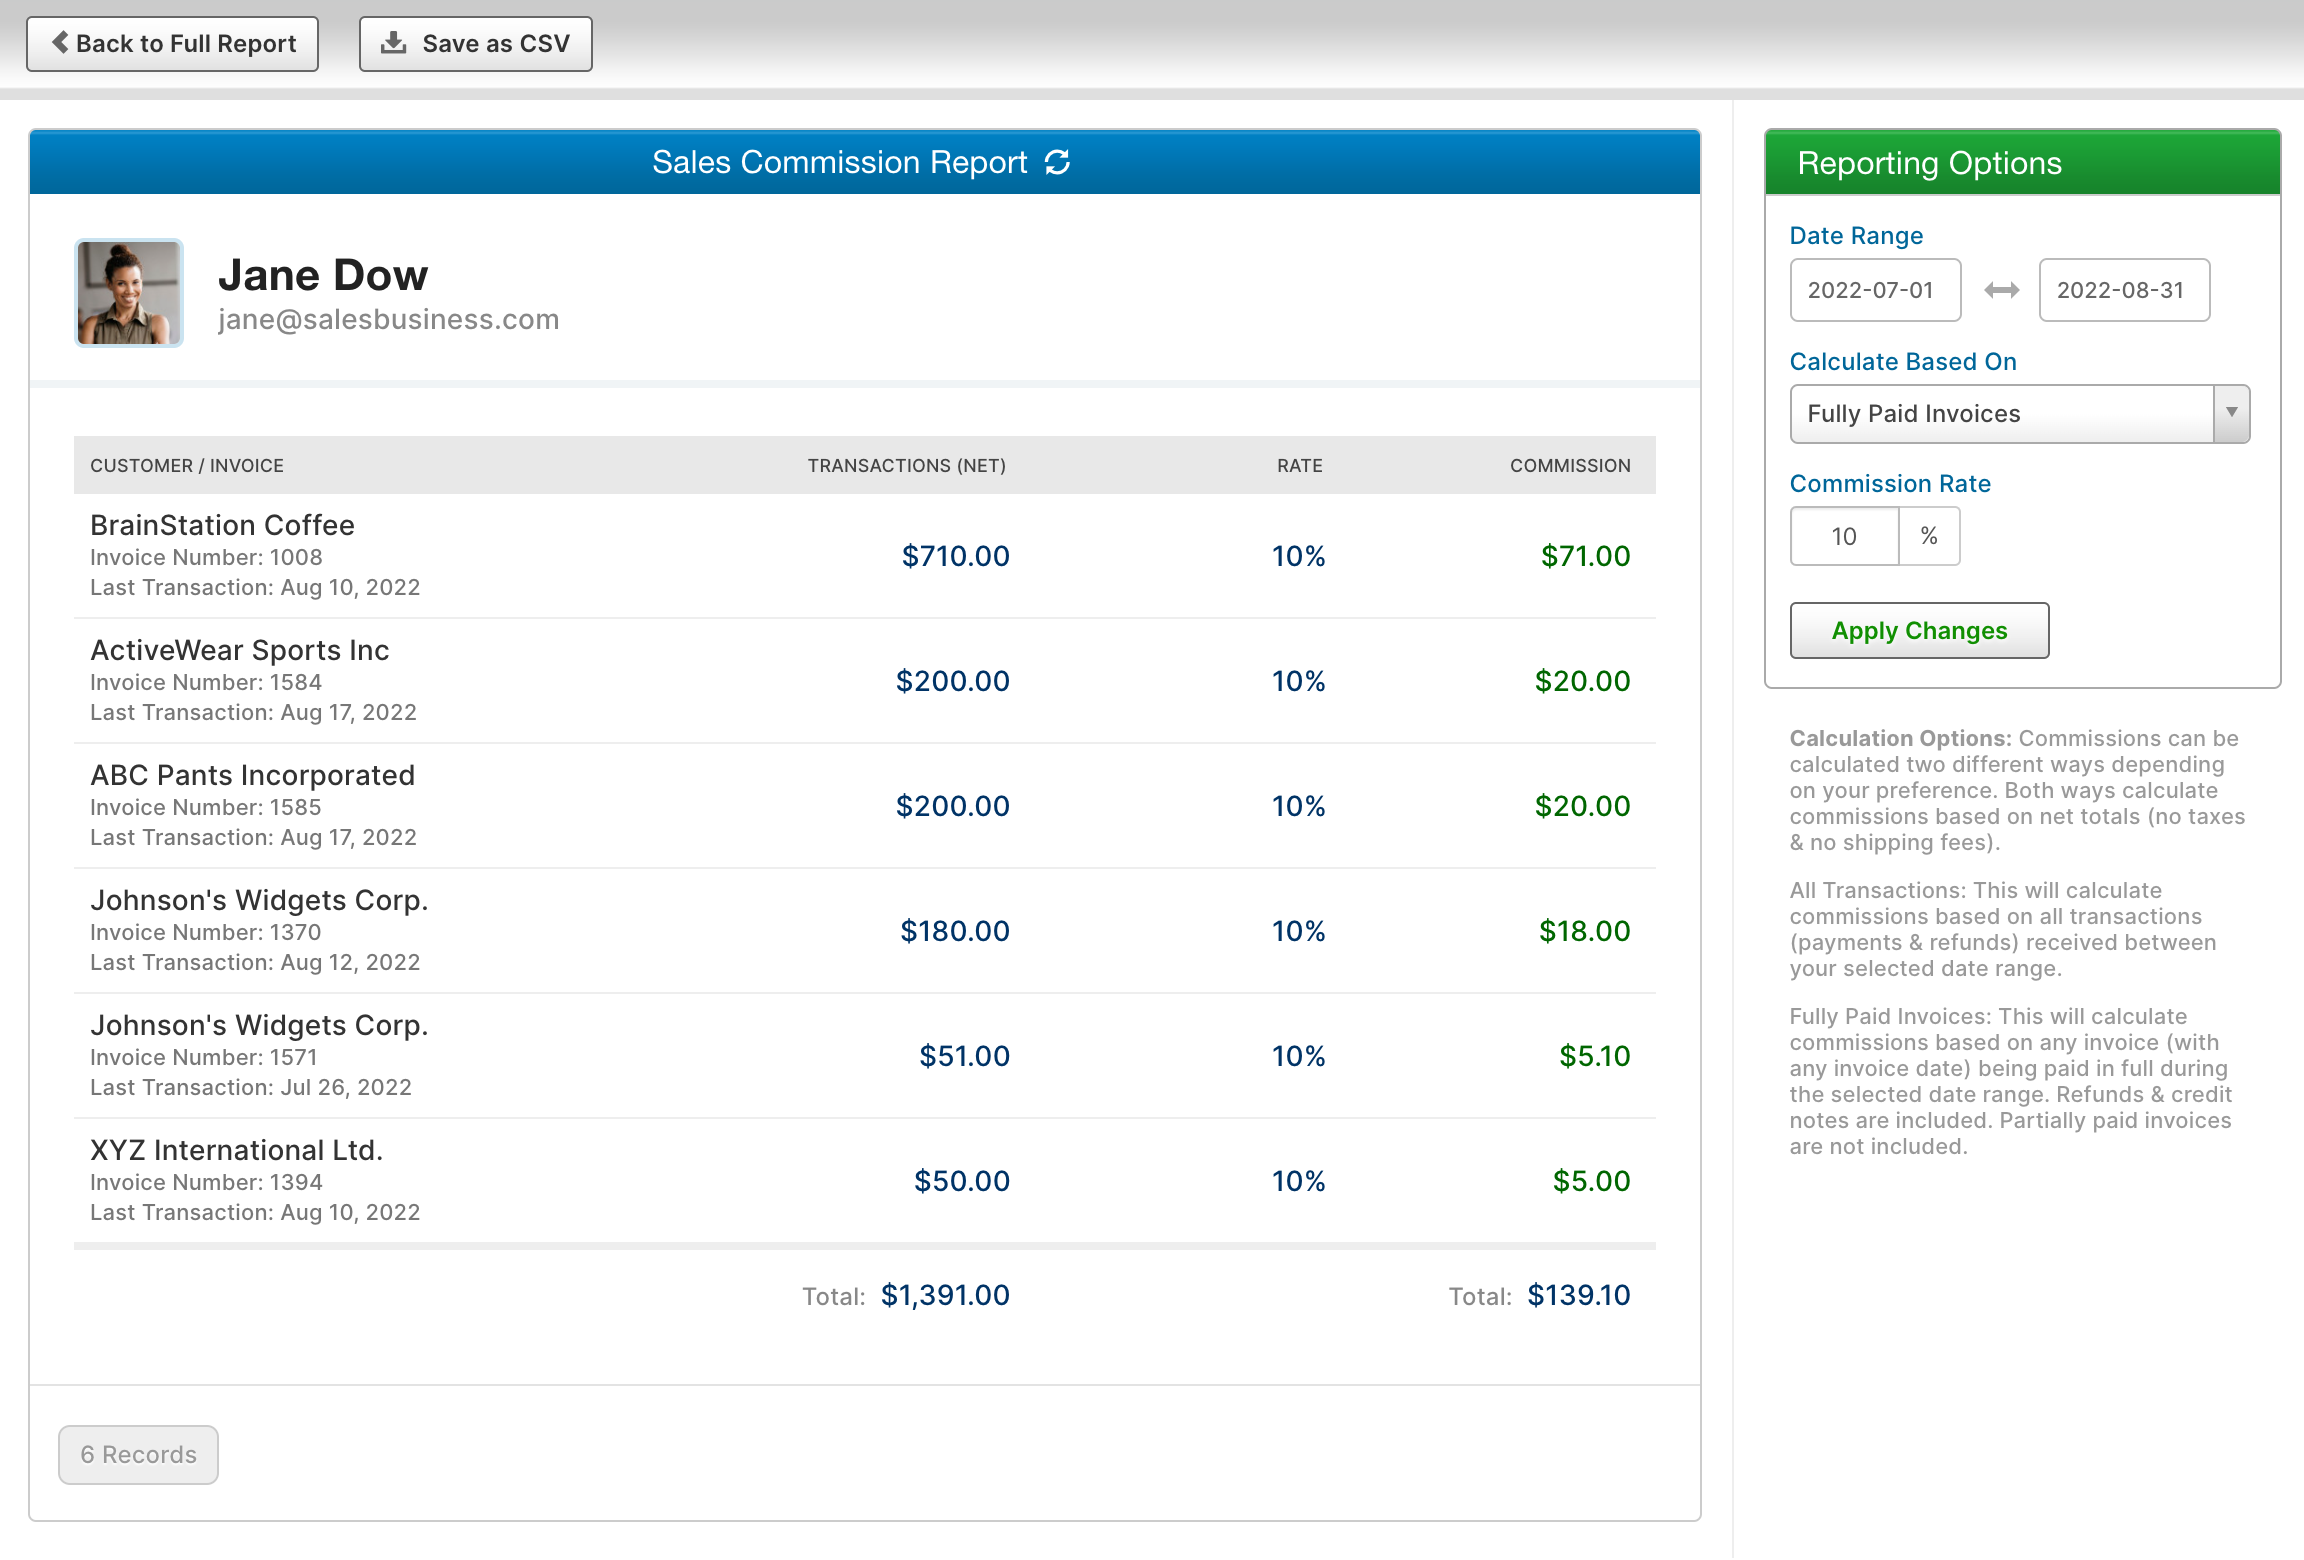Click the 6 Records badge
Image resolution: width=2304 pixels, height=1560 pixels.
138,1454
